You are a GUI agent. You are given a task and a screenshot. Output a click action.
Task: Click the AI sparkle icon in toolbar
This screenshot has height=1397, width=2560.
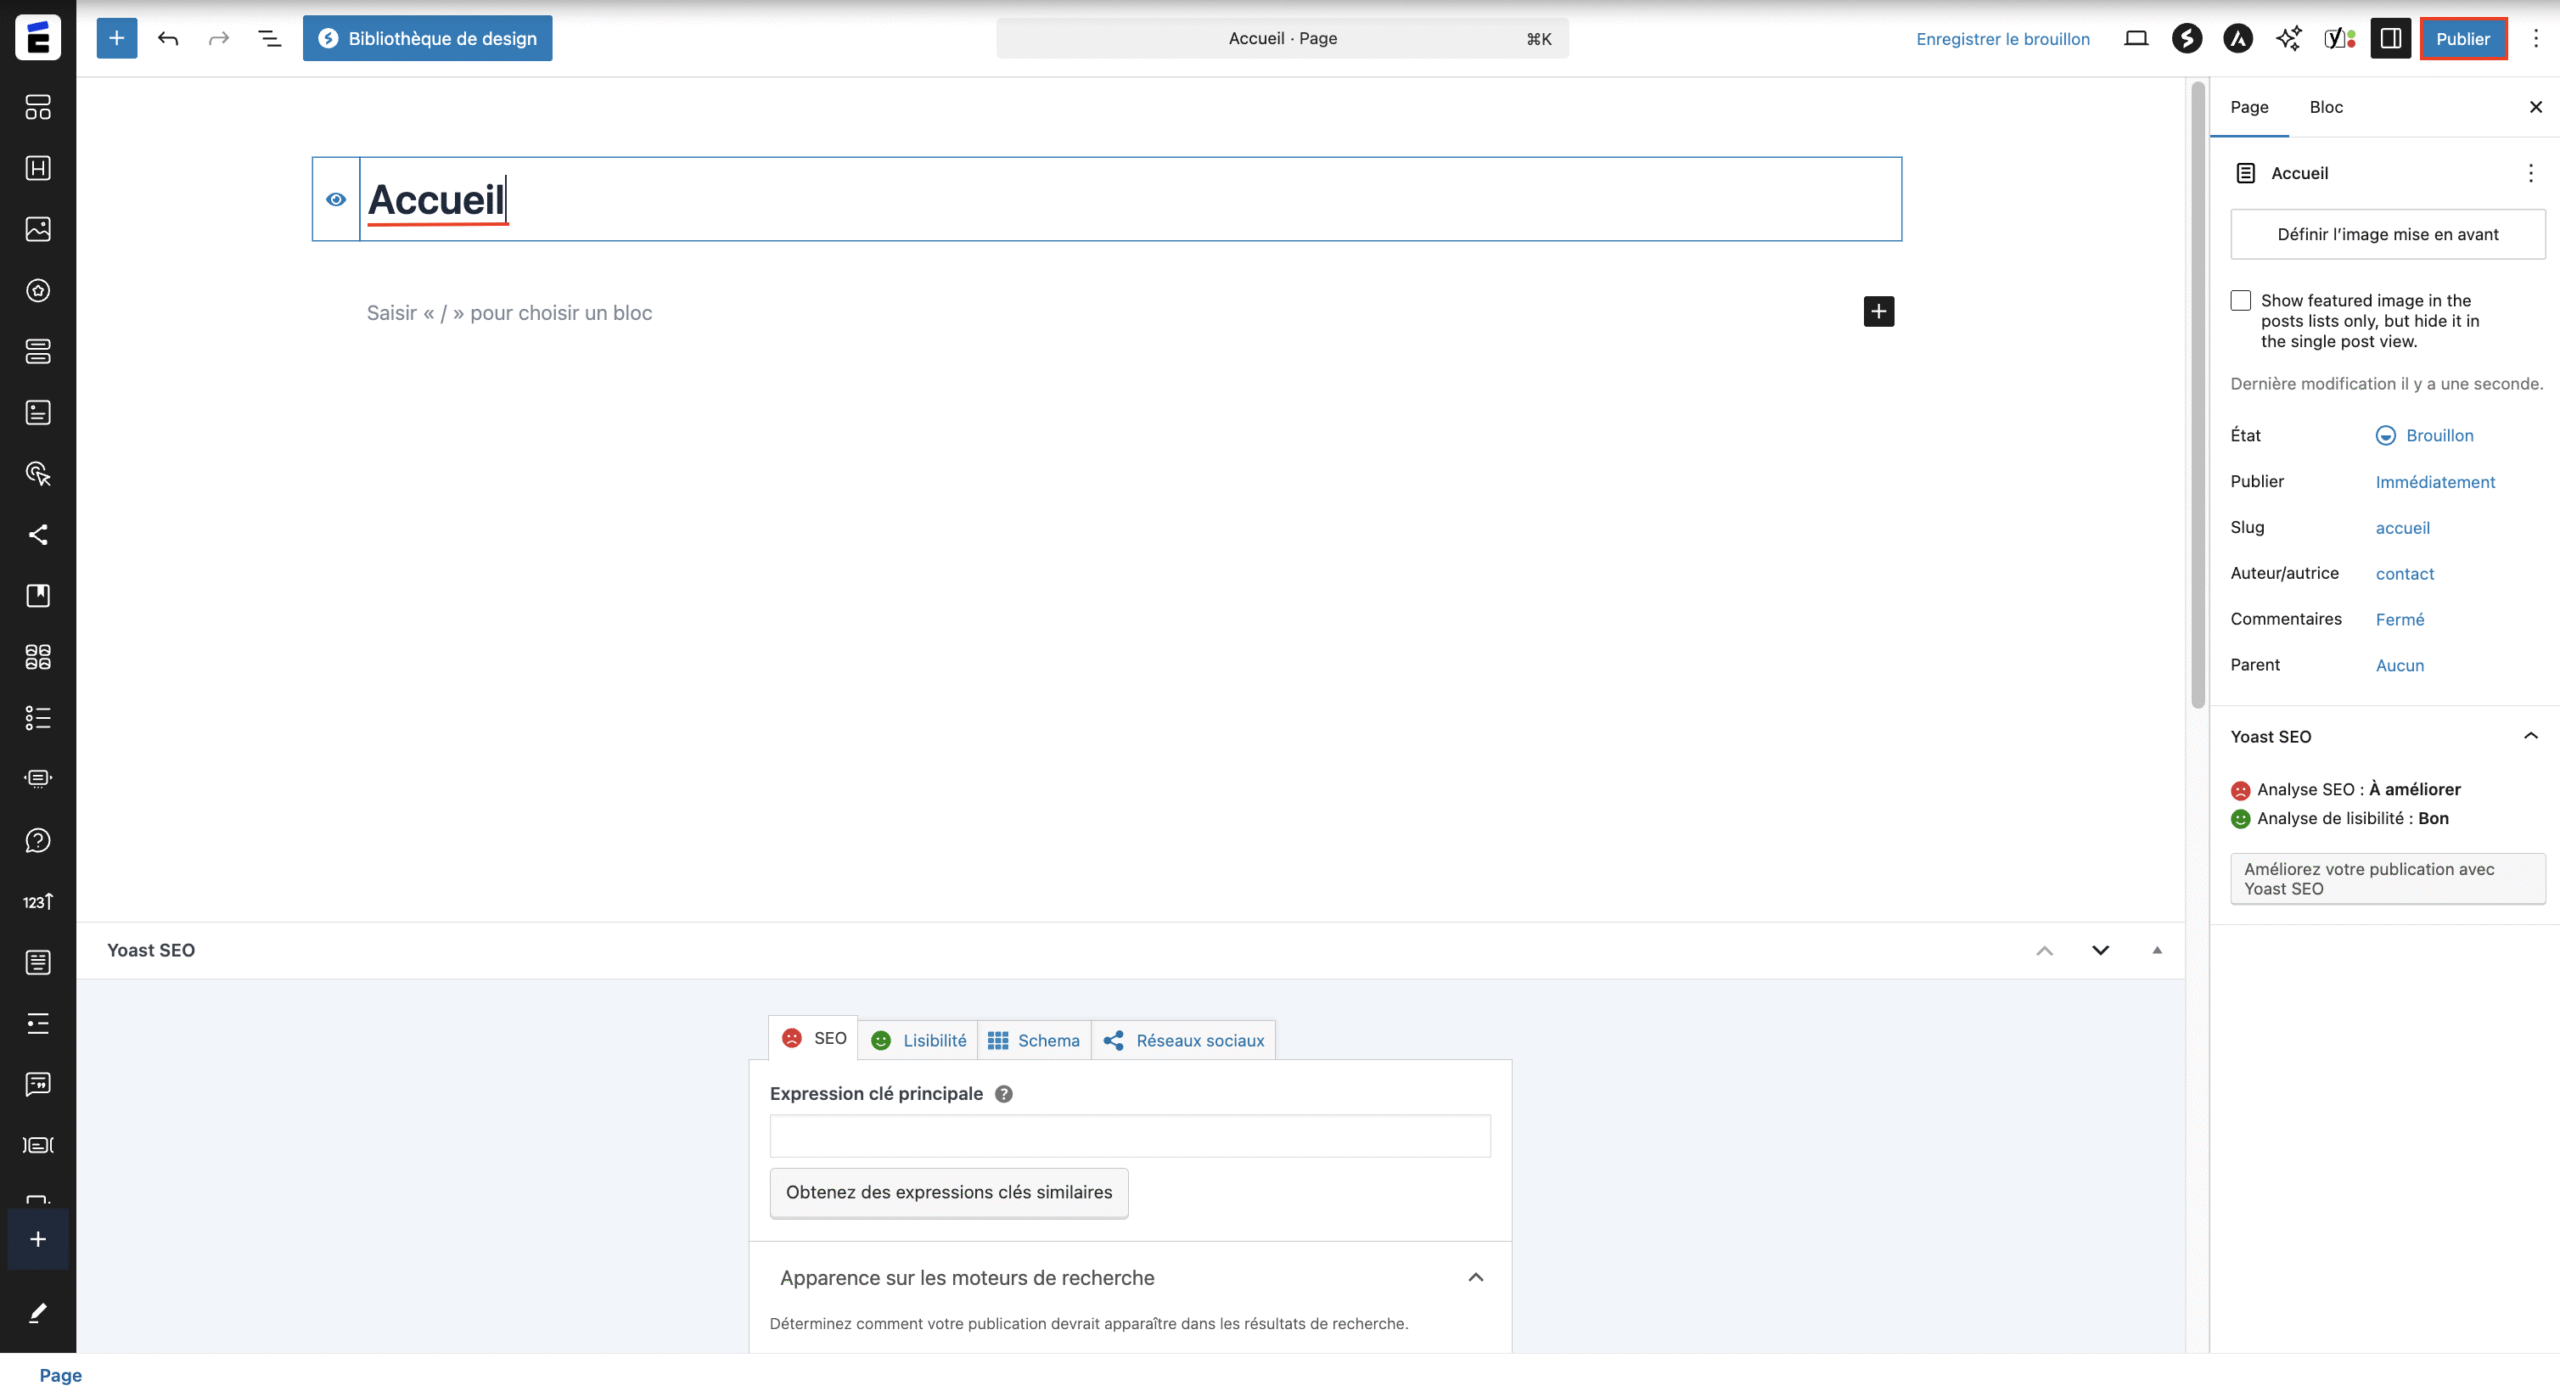coord(2288,38)
